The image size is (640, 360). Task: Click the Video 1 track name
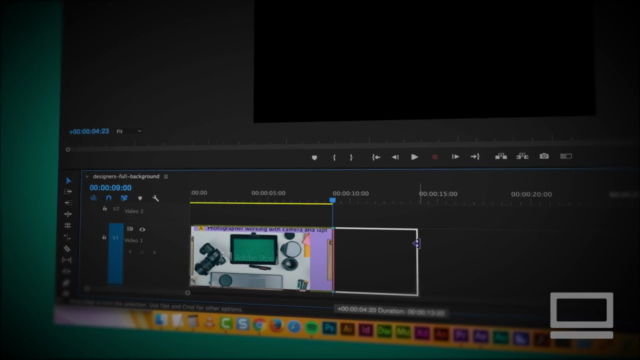pos(133,240)
